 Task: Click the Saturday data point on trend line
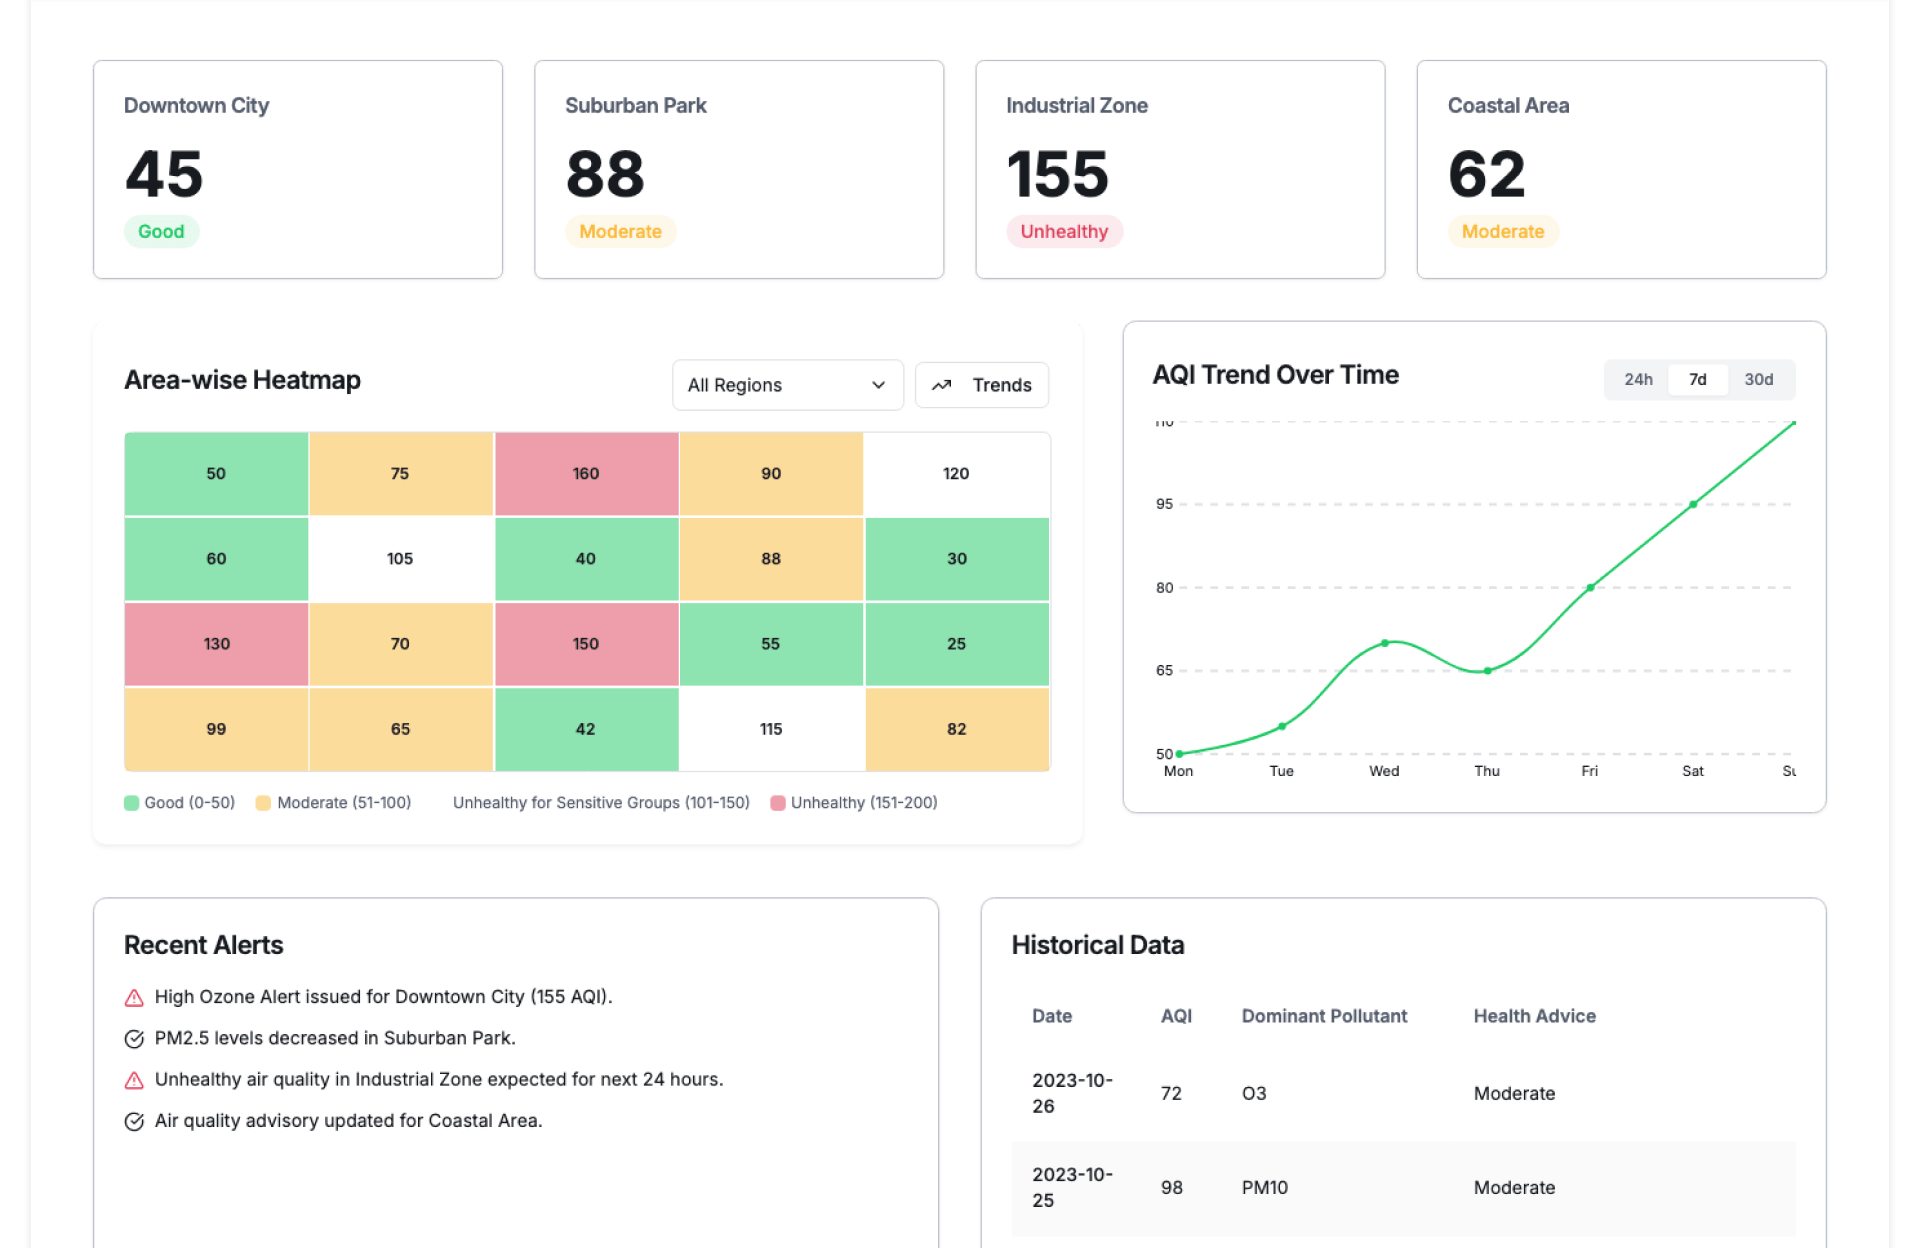pos(1692,505)
